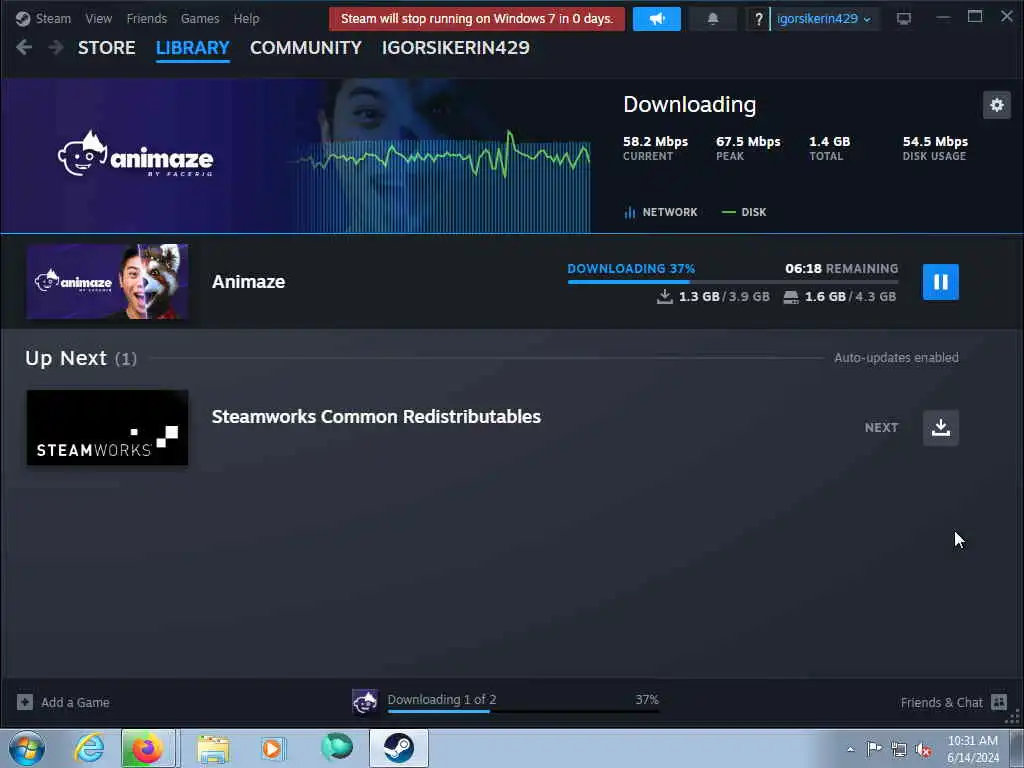This screenshot has width=1024, height=768.
Task: Go back with the left arrow
Action: click(24, 47)
